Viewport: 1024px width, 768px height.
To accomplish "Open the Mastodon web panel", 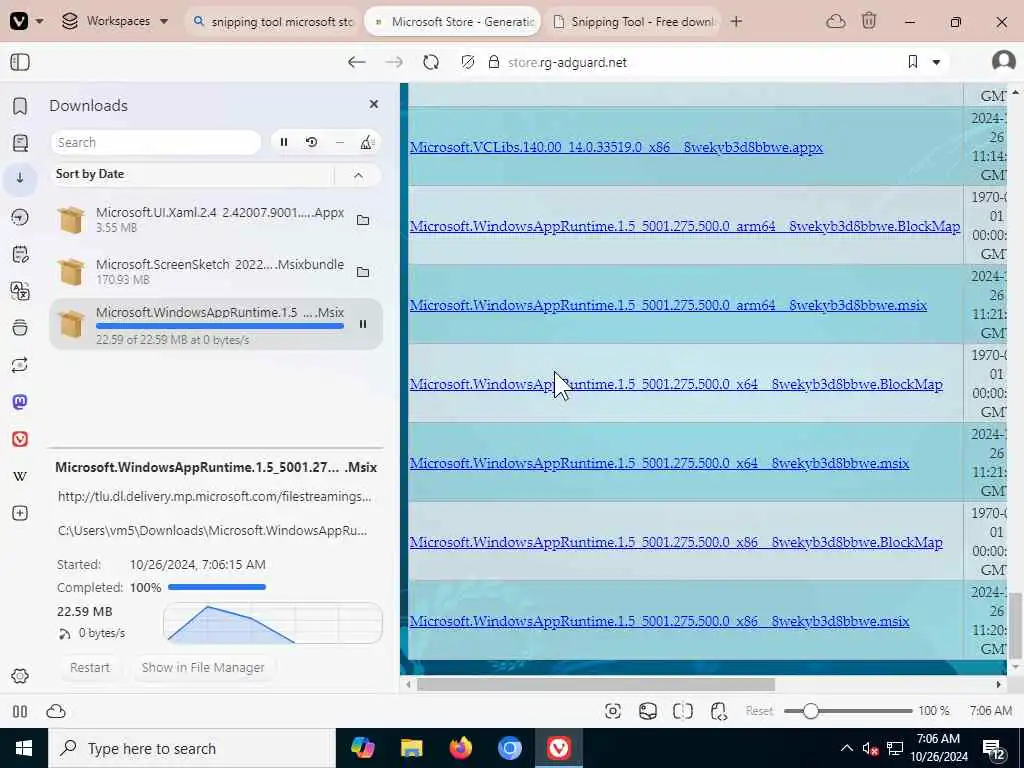I will click(x=20, y=402).
